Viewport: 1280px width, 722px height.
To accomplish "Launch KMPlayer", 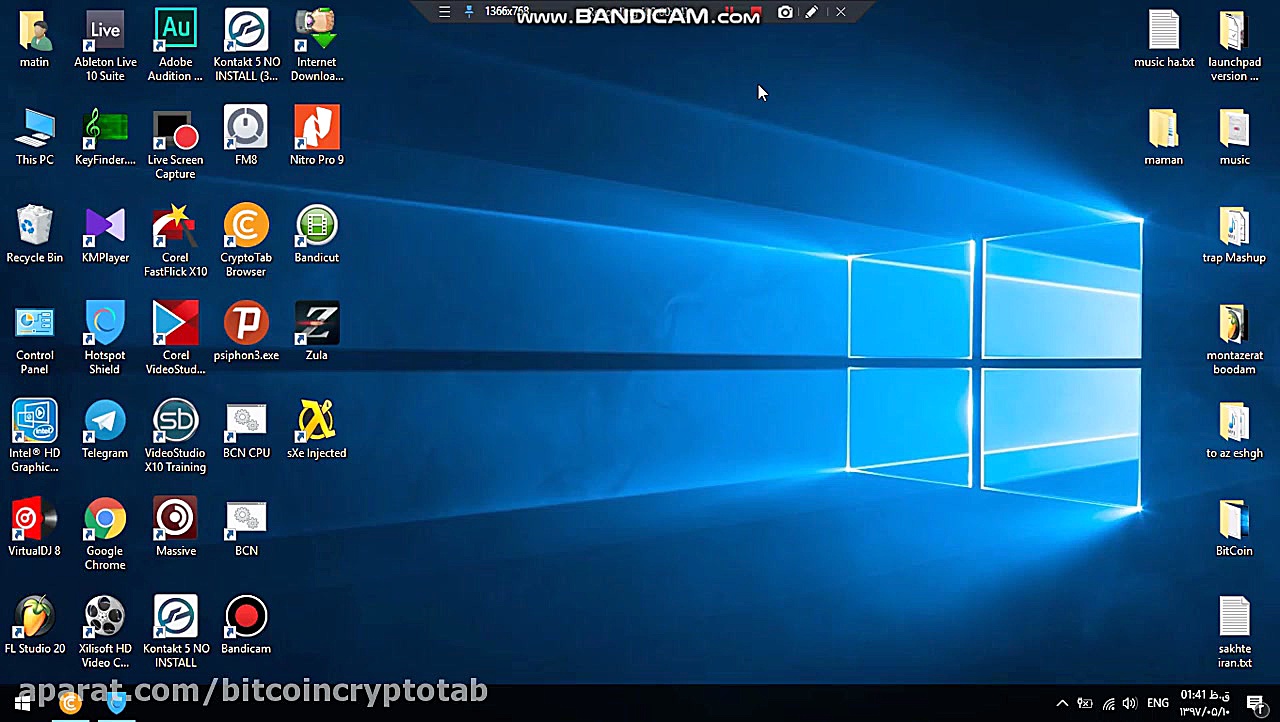I will pos(105,226).
